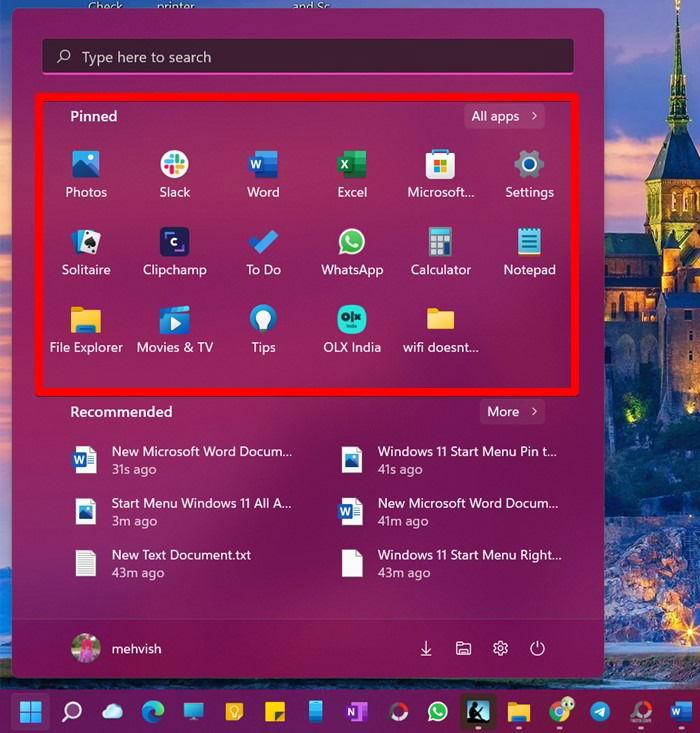Open the Kindle app on the taskbar

pos(478,711)
